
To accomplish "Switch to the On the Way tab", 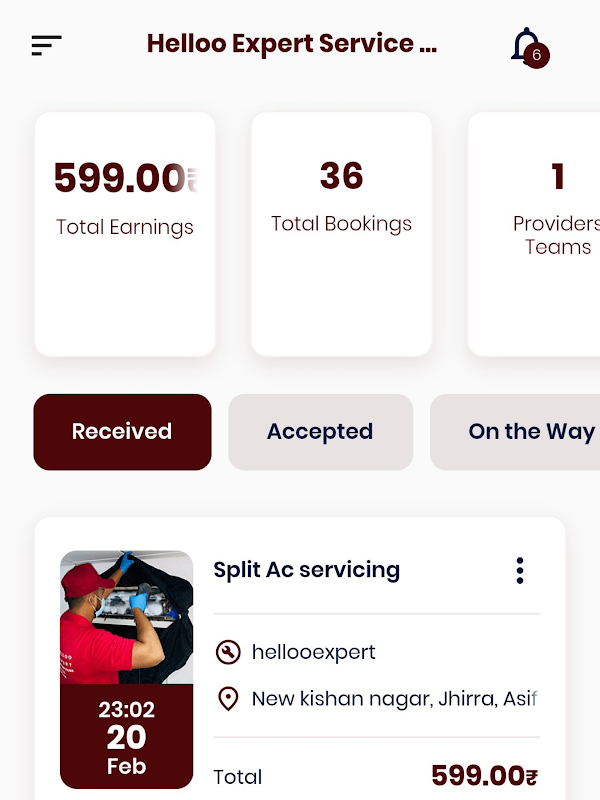I will pos(520,432).
